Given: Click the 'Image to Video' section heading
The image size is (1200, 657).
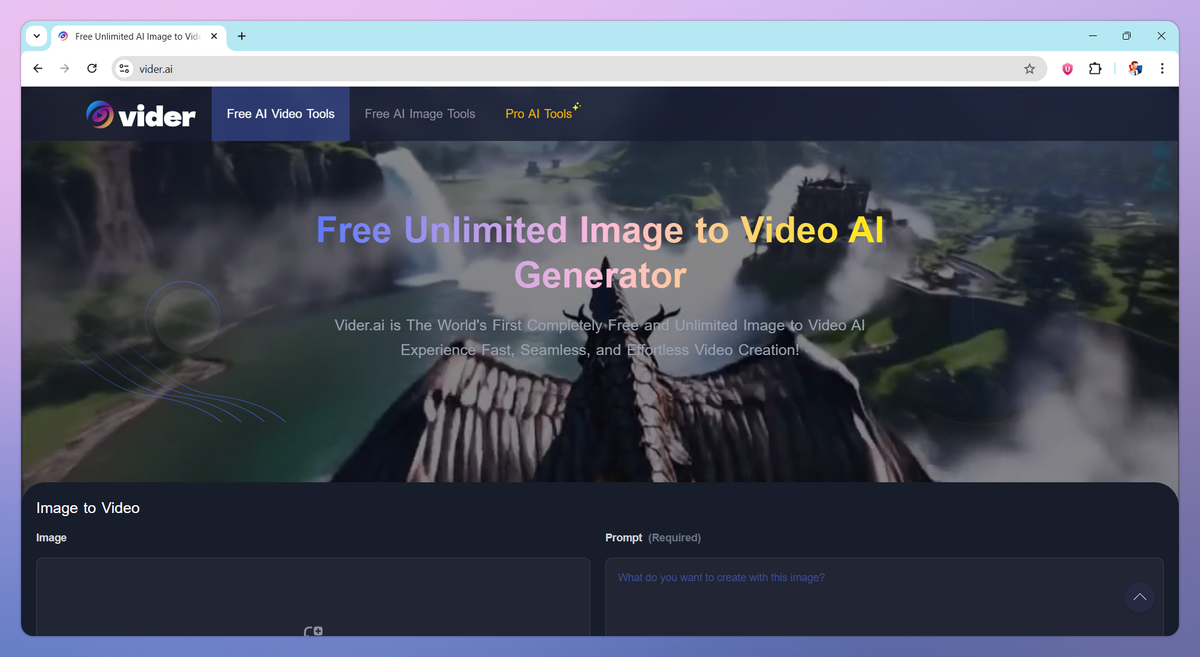Looking at the screenshot, I should pos(88,508).
